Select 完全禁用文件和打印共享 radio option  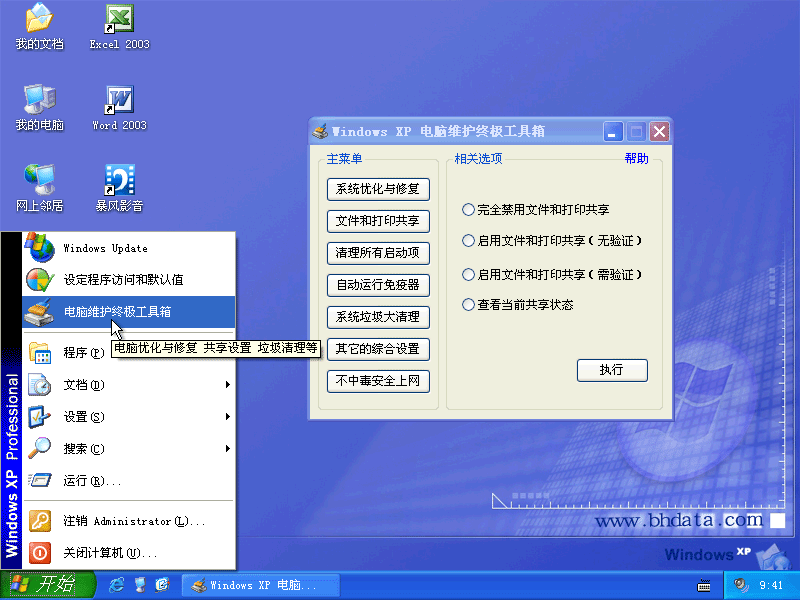pos(468,210)
